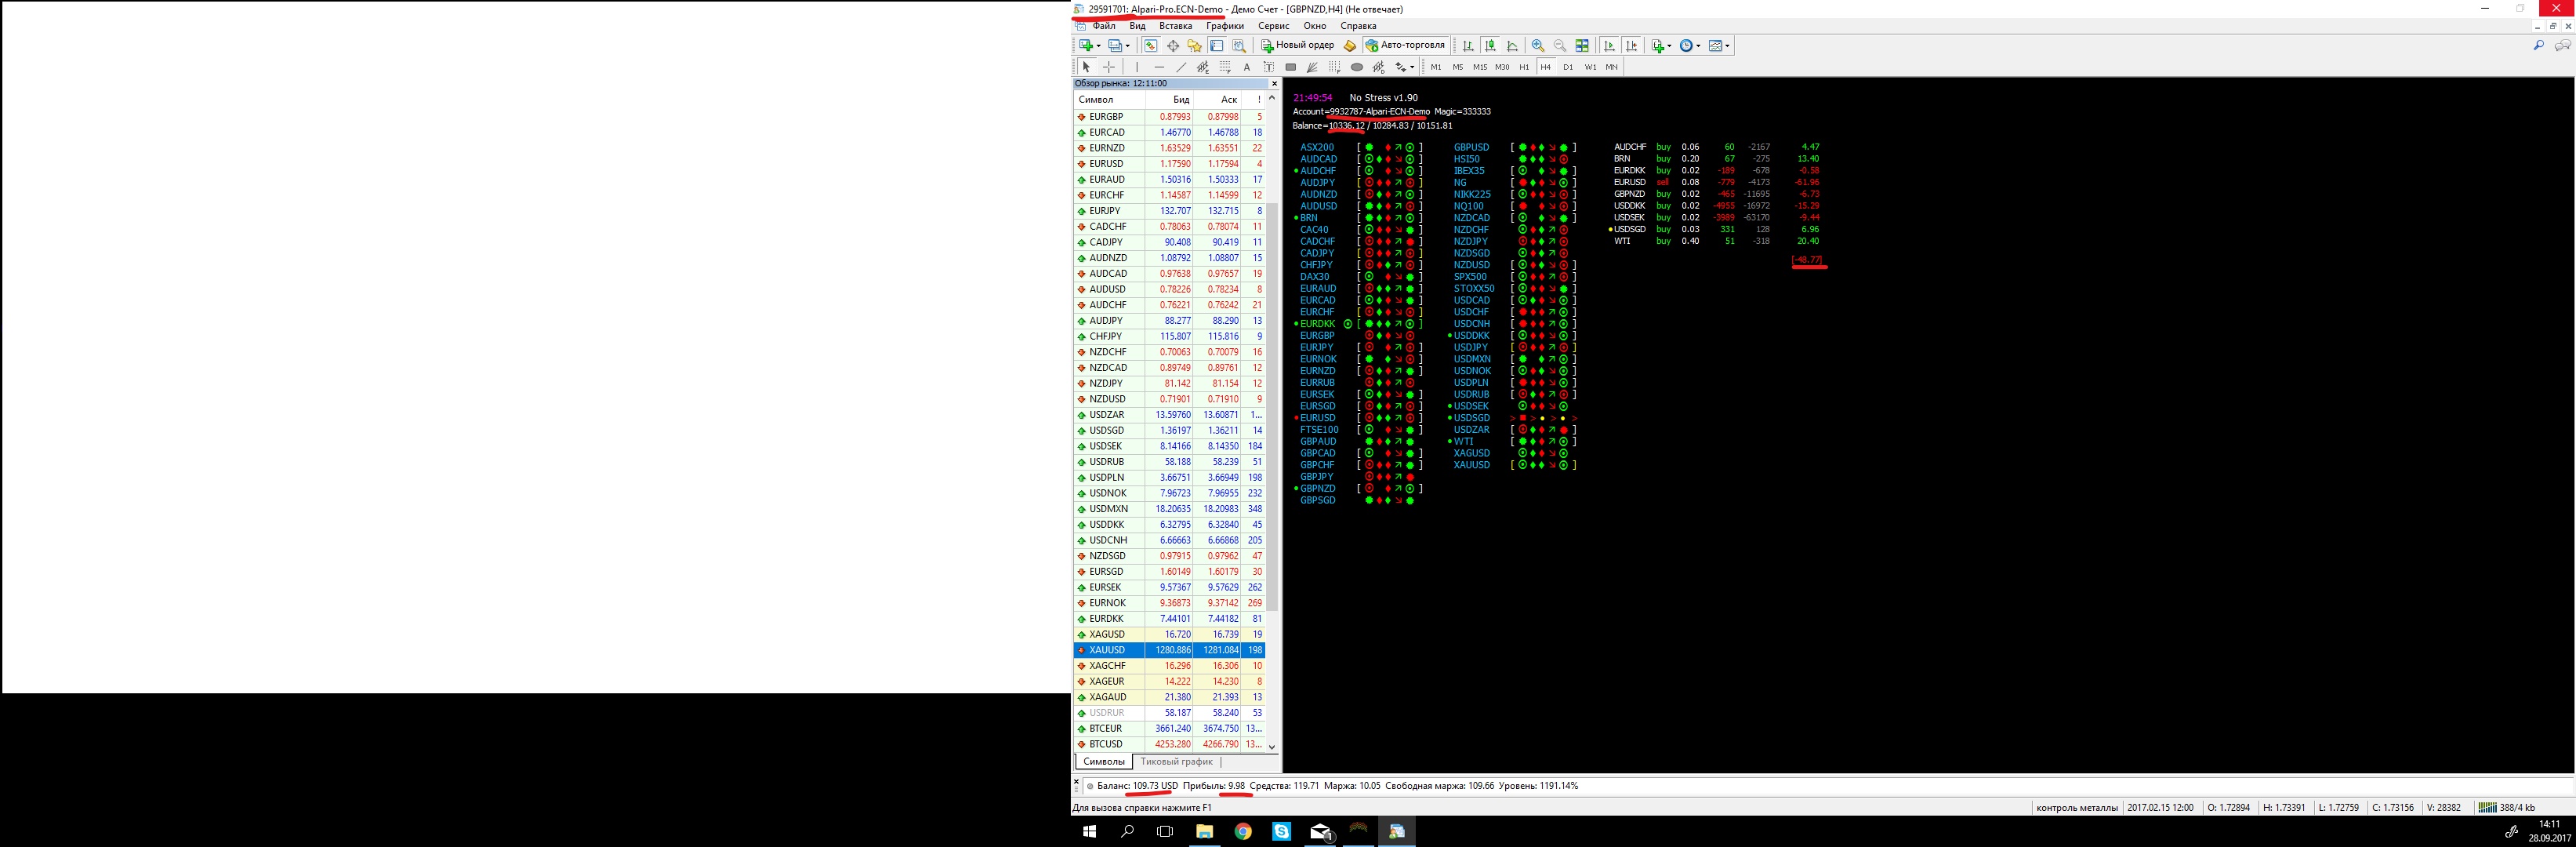The height and width of the screenshot is (847, 2576).
Task: Switch to the Символы tab
Action: click(1104, 762)
